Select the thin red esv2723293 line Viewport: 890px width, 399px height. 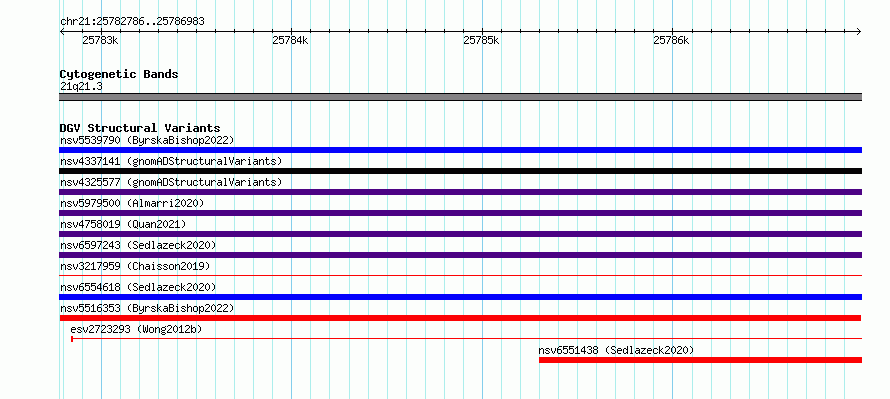pos(466,339)
